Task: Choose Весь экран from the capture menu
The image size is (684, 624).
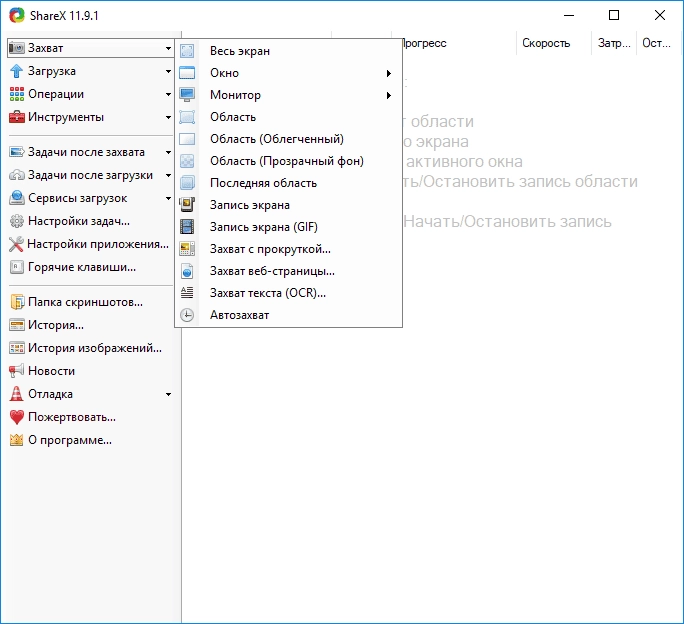Action: click(288, 51)
